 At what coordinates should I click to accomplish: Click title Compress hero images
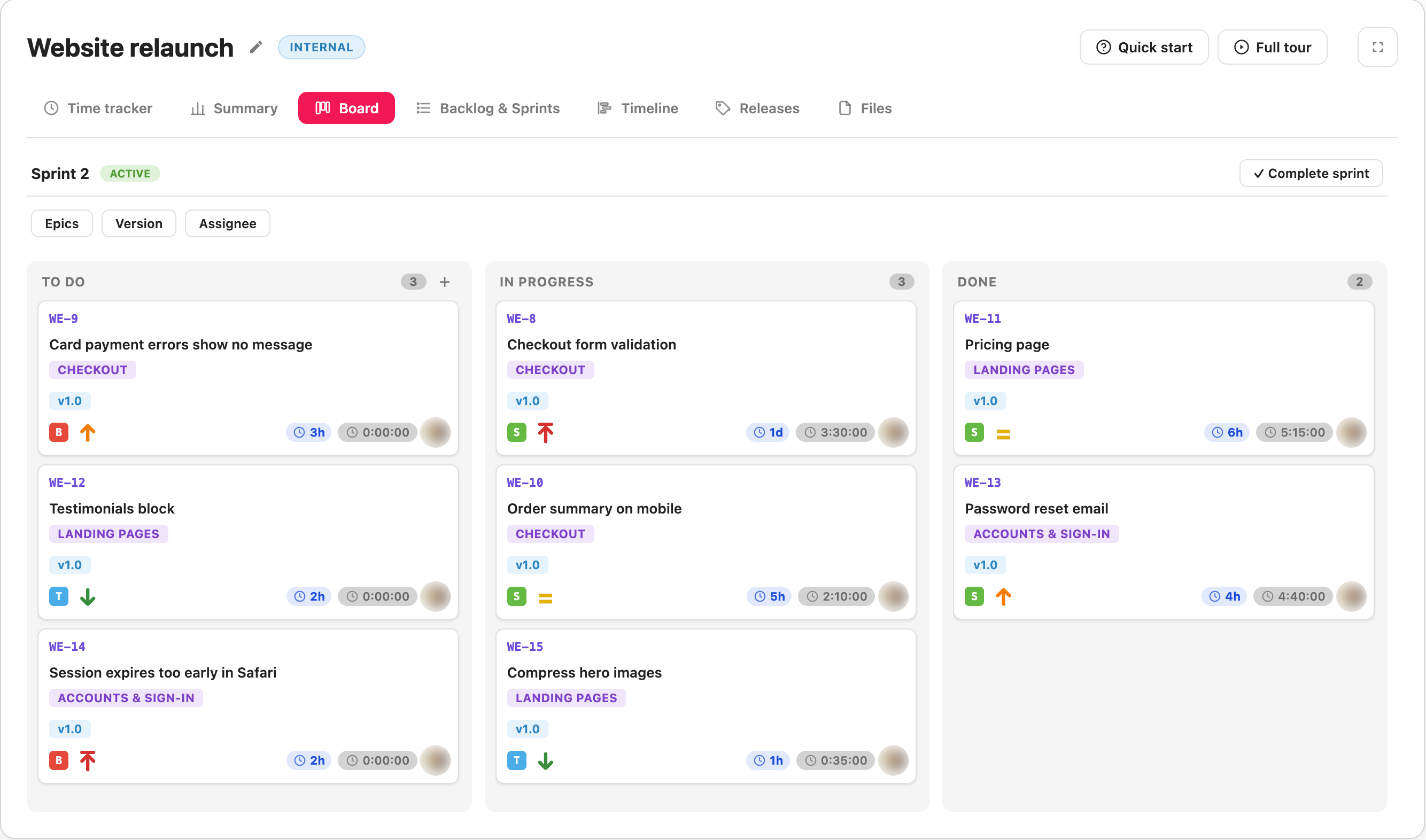(x=585, y=673)
